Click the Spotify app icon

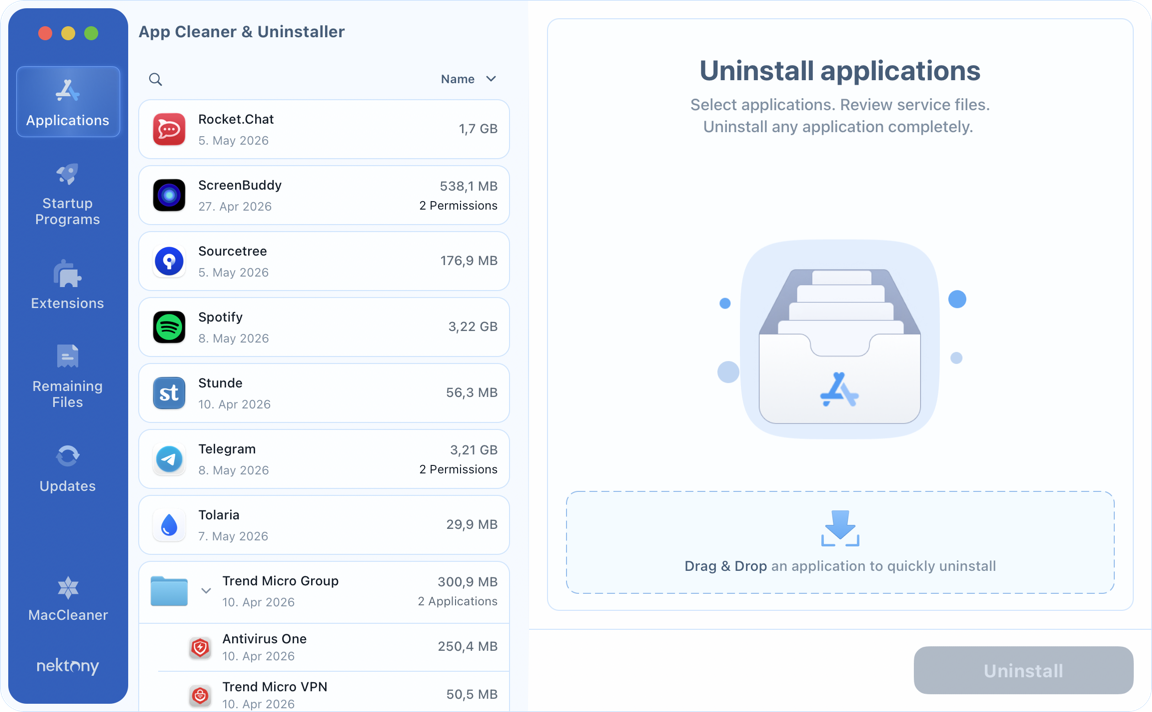coord(169,327)
